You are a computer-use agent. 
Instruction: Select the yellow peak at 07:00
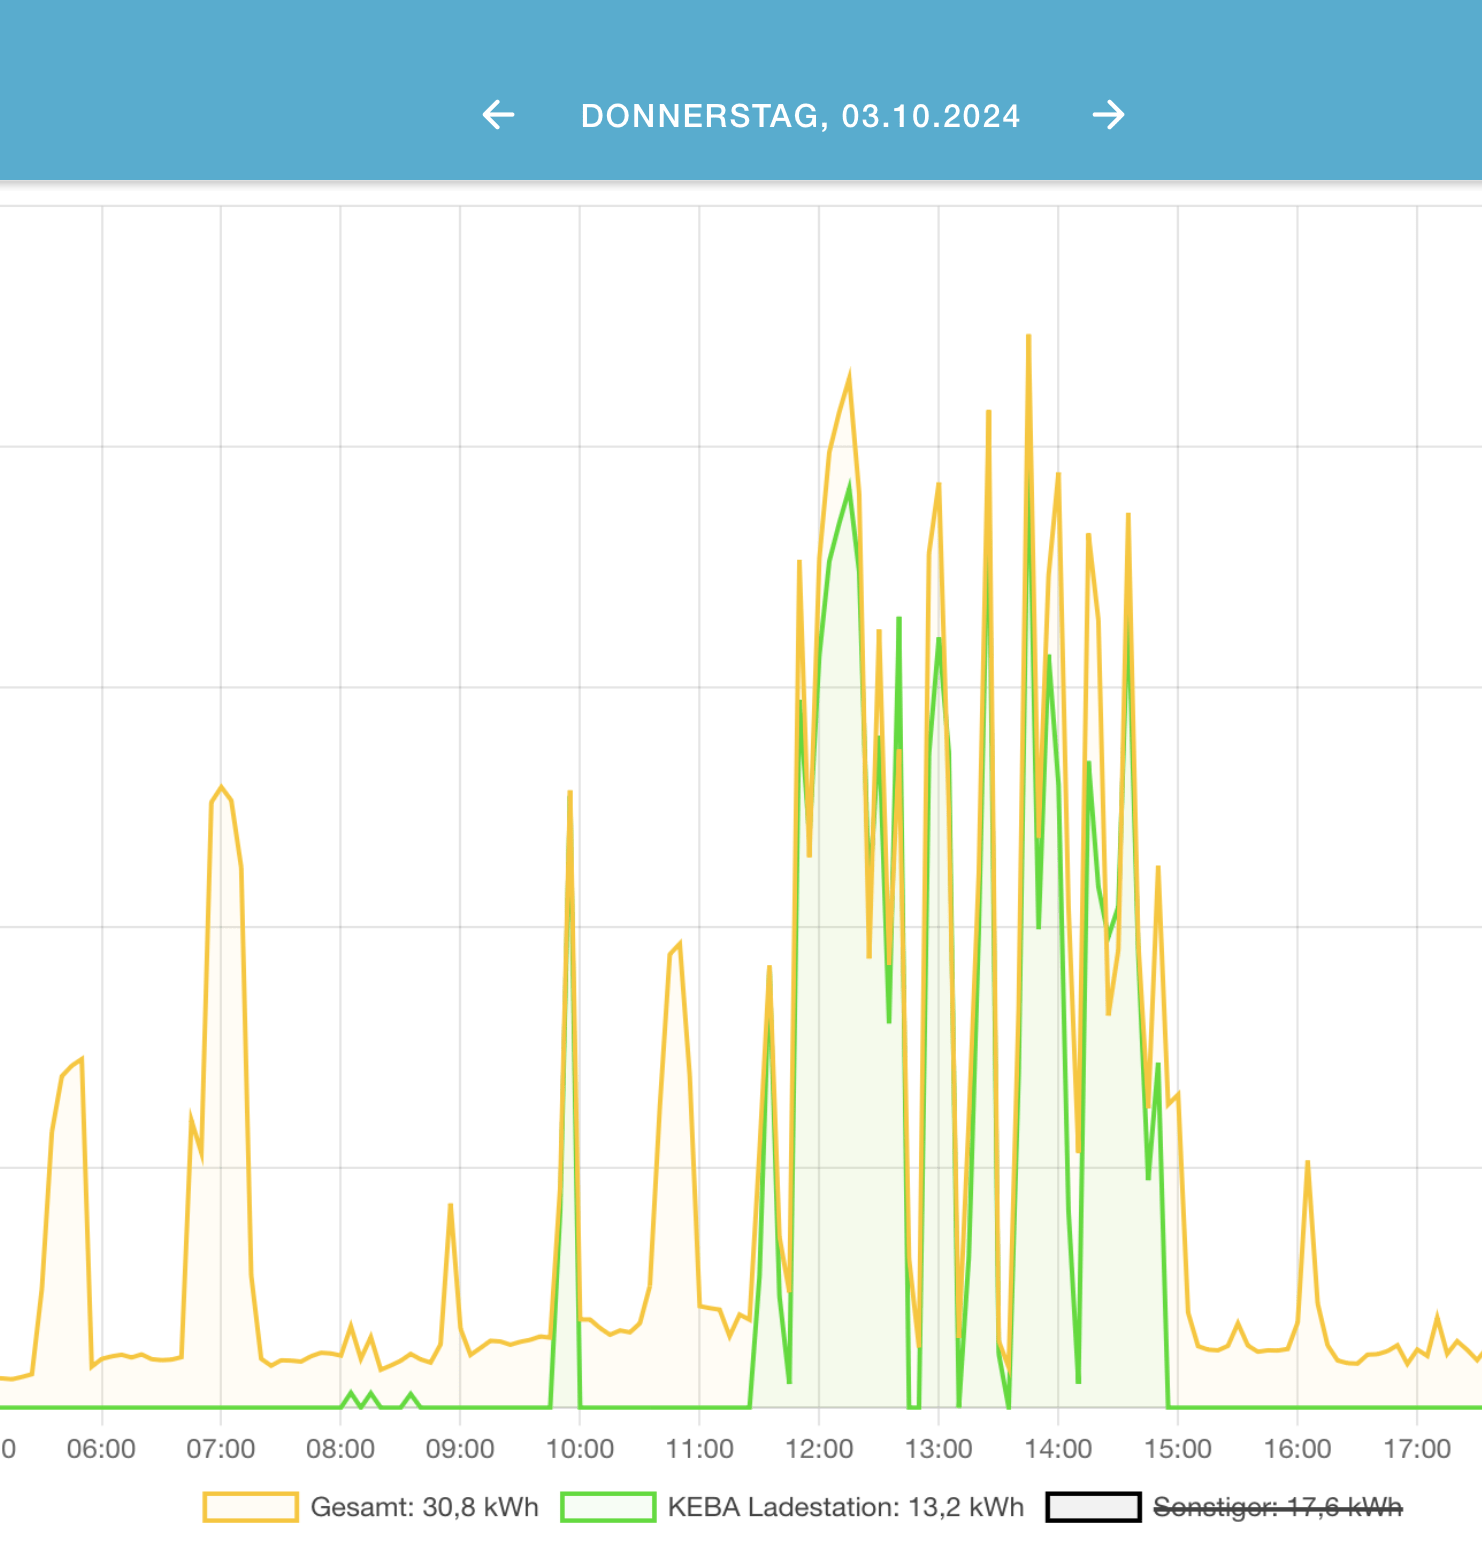coord(221,788)
